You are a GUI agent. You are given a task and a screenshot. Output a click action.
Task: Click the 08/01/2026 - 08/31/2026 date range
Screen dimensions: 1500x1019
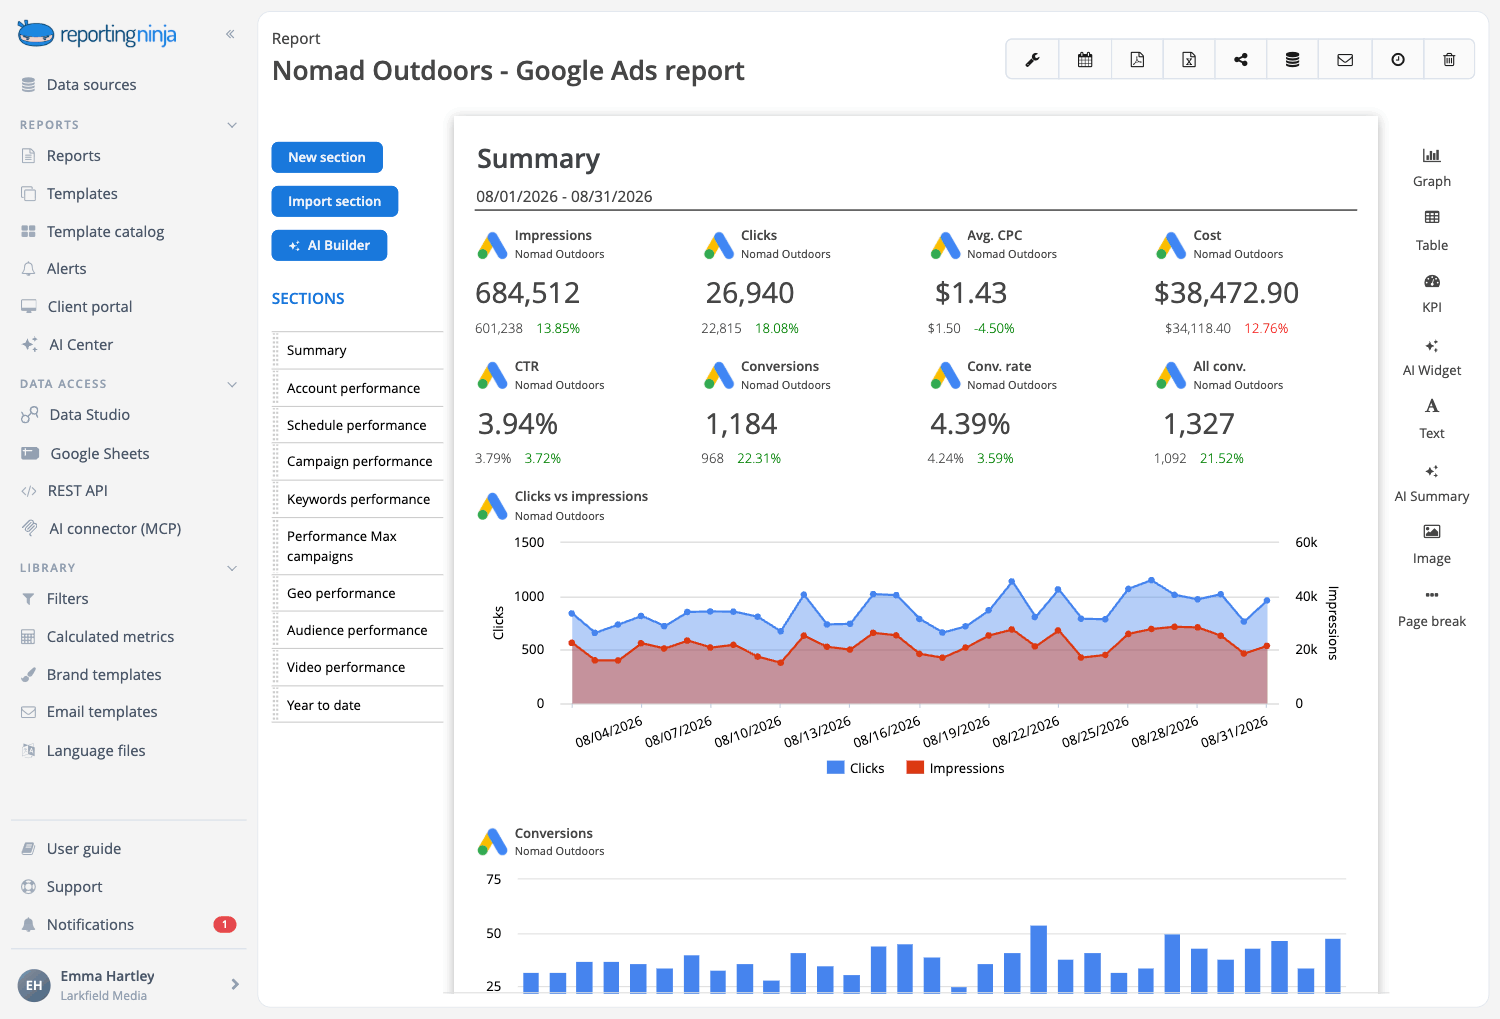click(x=564, y=196)
